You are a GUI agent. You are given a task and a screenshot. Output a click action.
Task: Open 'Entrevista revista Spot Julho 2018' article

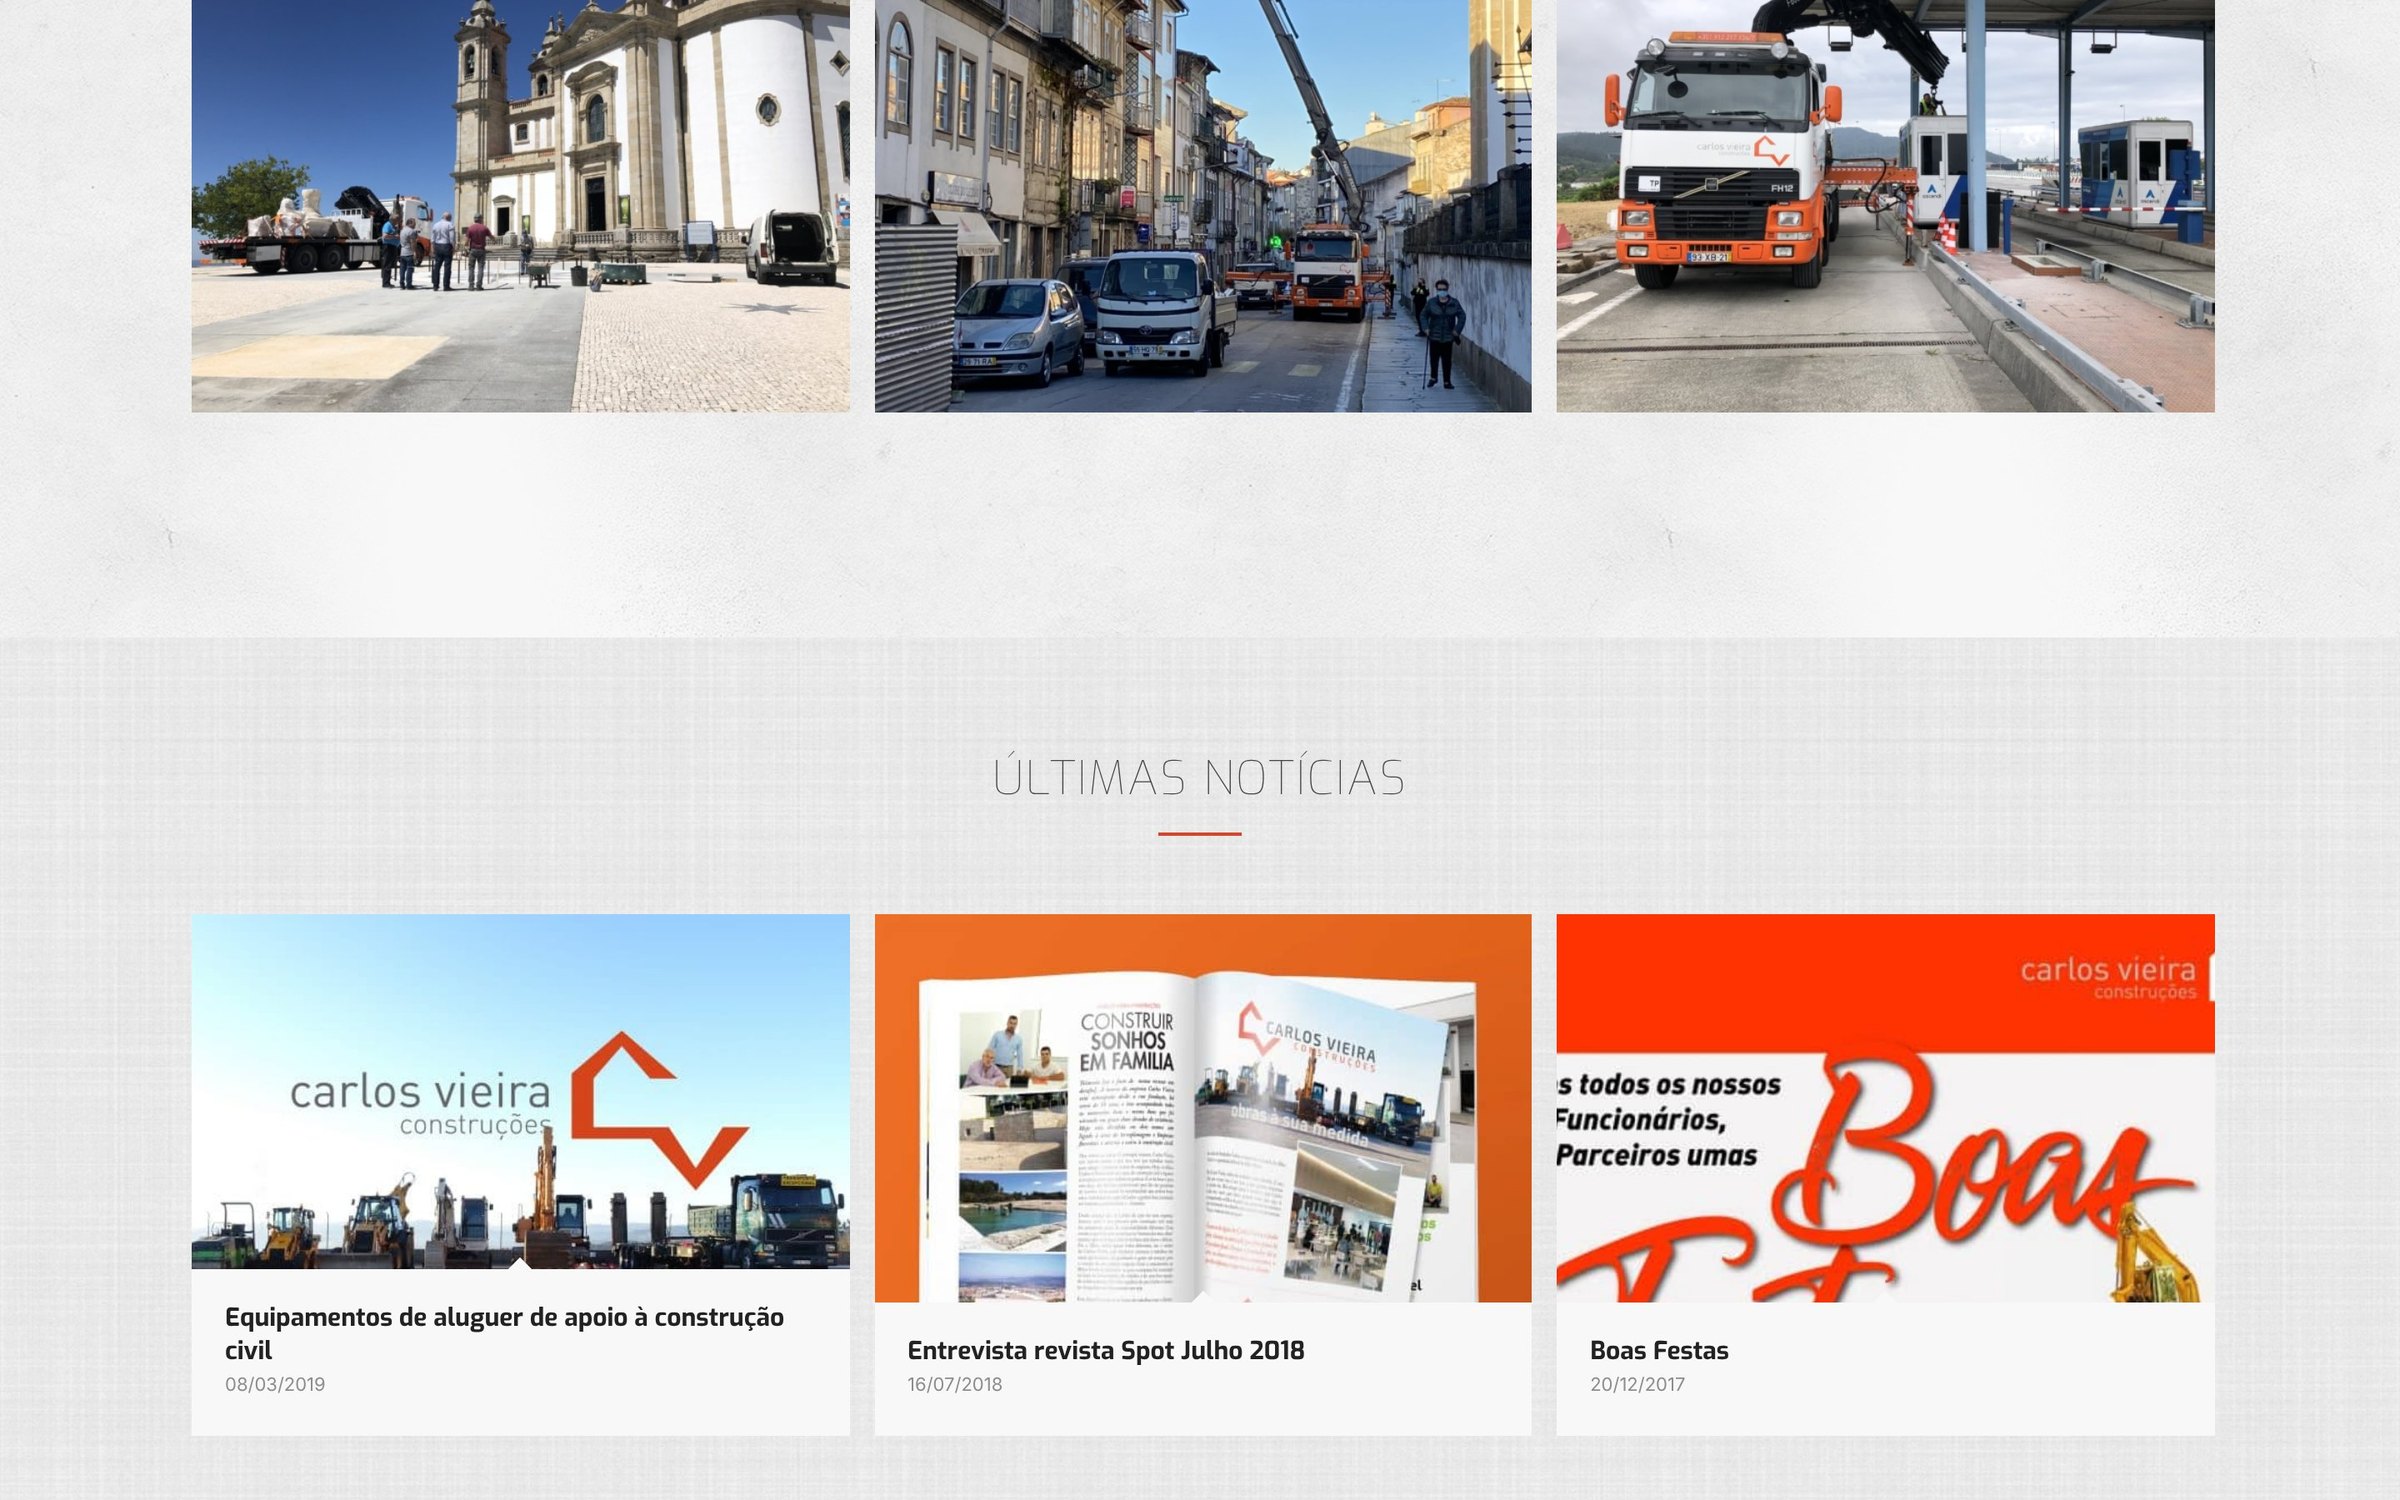point(1106,1350)
